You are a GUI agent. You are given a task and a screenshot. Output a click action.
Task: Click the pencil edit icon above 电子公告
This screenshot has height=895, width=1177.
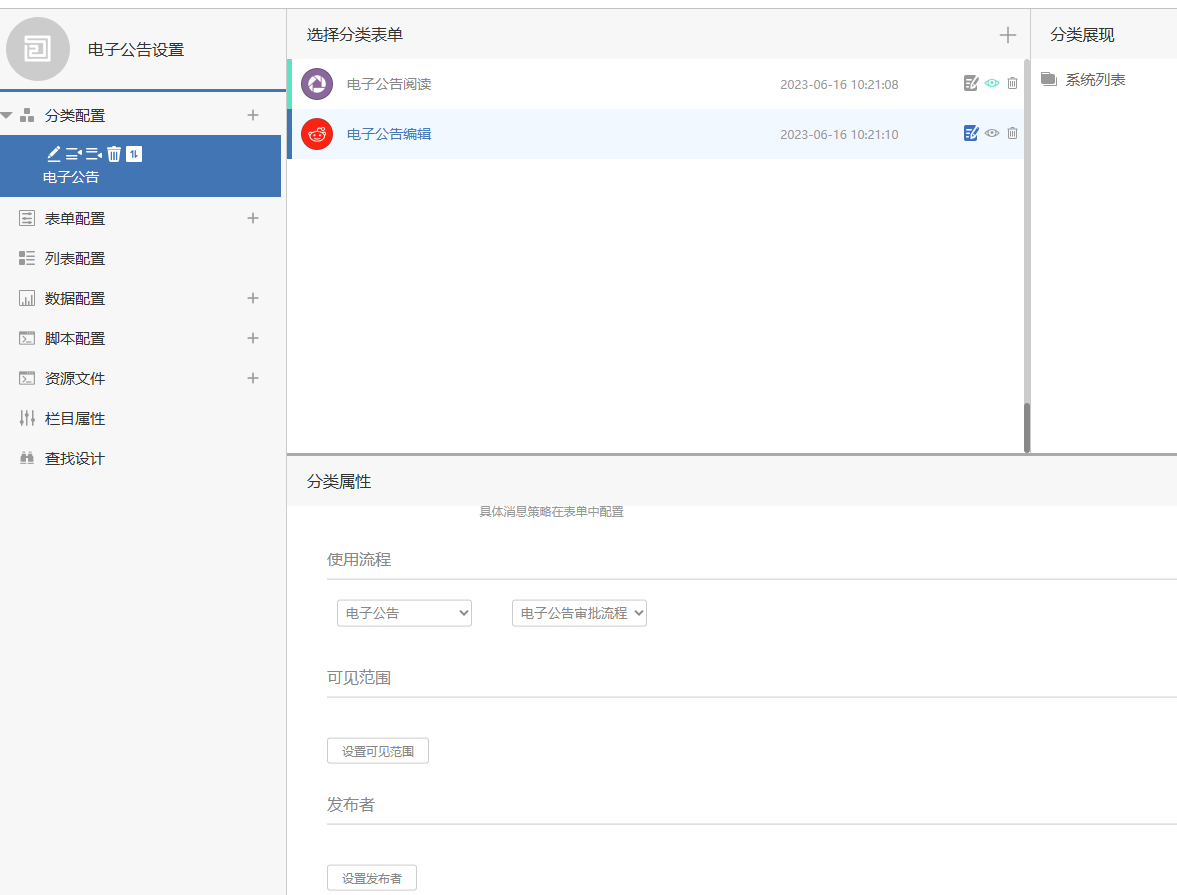point(54,154)
